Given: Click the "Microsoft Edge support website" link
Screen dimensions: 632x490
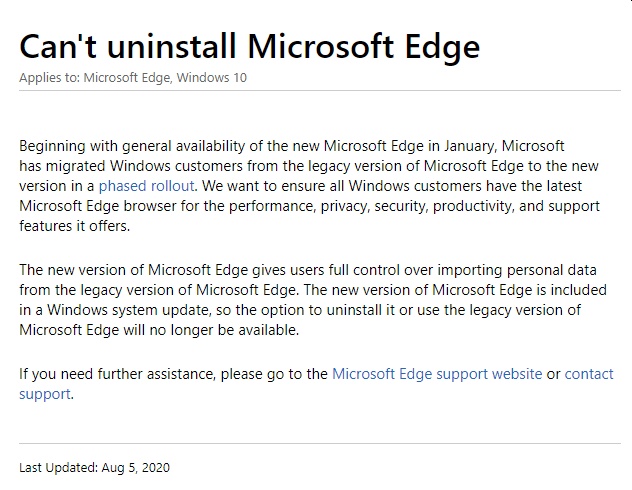Looking at the screenshot, I should click(x=437, y=374).
